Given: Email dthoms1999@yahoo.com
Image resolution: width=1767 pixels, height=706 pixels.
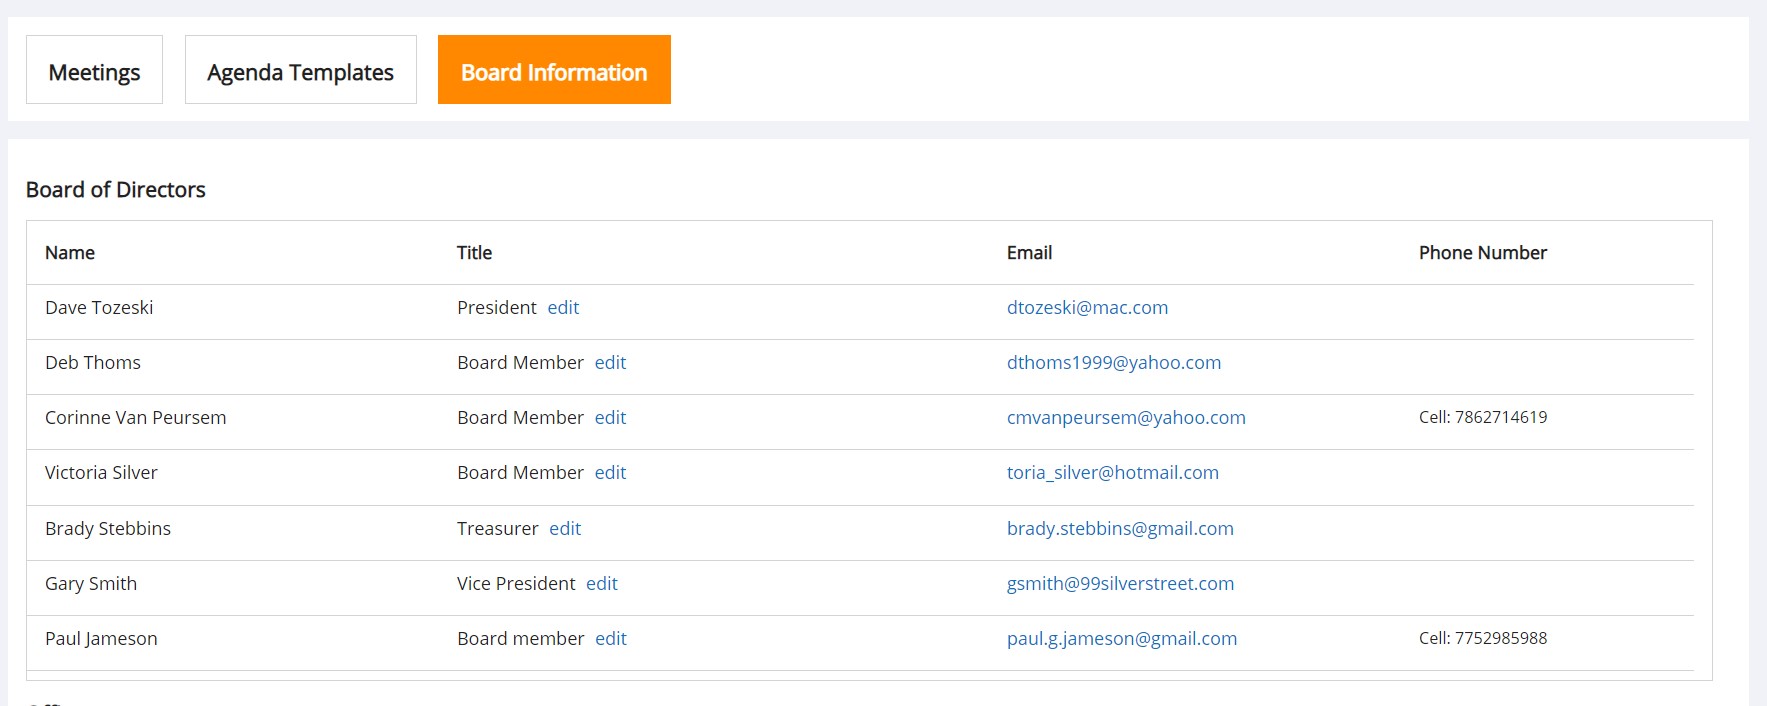Looking at the screenshot, I should 1114,363.
